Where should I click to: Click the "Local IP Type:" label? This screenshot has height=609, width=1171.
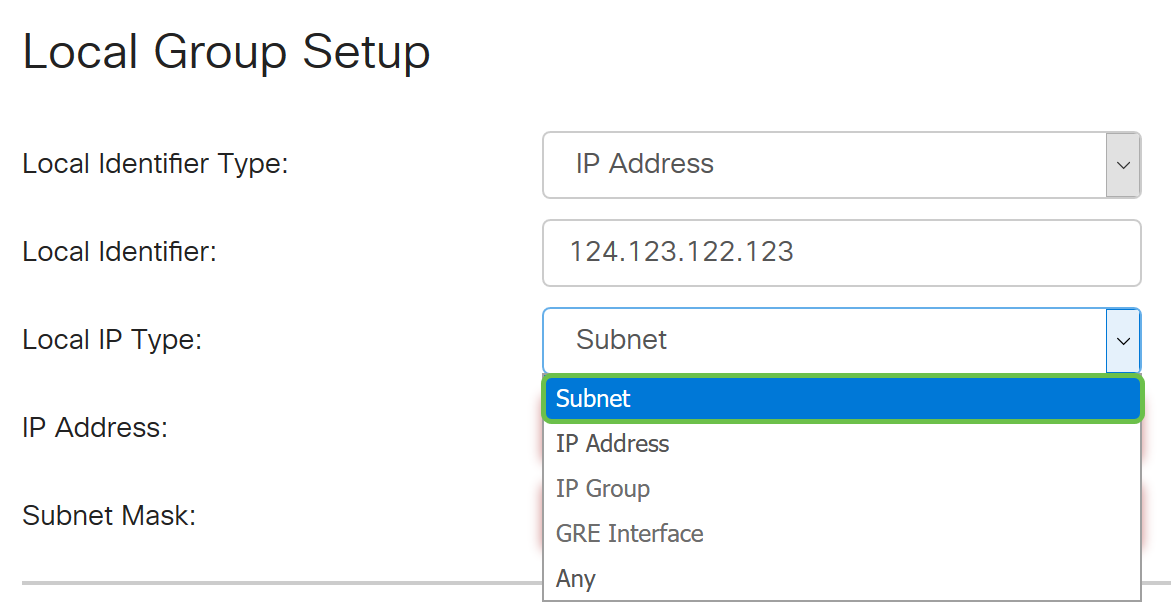coord(112,340)
